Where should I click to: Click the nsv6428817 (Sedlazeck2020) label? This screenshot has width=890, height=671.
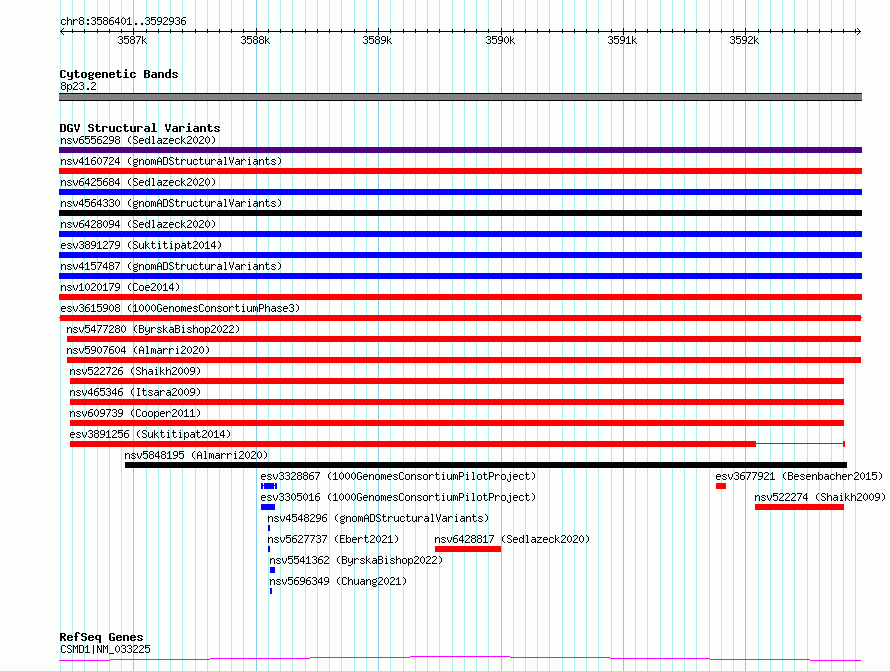pyautogui.click(x=512, y=539)
